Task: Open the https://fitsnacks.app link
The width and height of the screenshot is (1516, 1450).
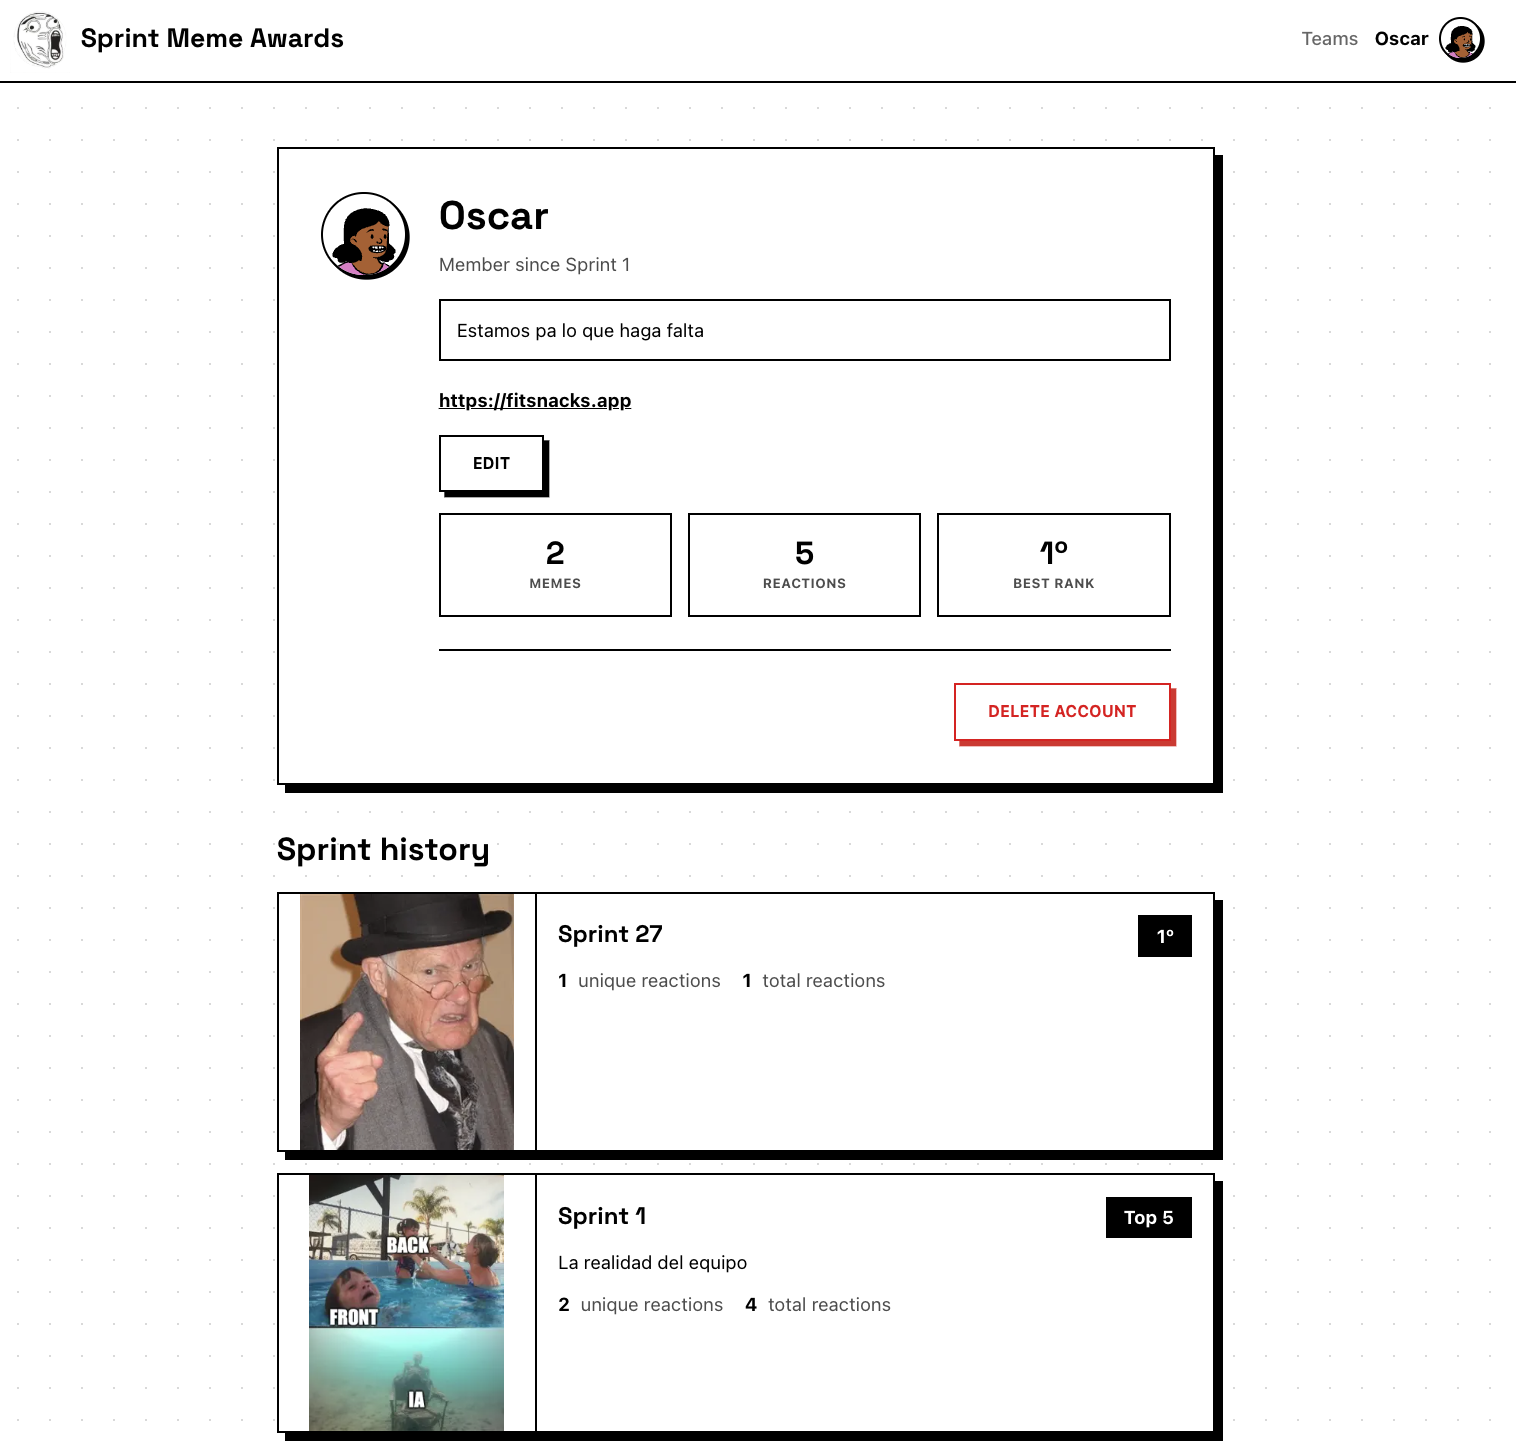Action: pyautogui.click(x=535, y=400)
